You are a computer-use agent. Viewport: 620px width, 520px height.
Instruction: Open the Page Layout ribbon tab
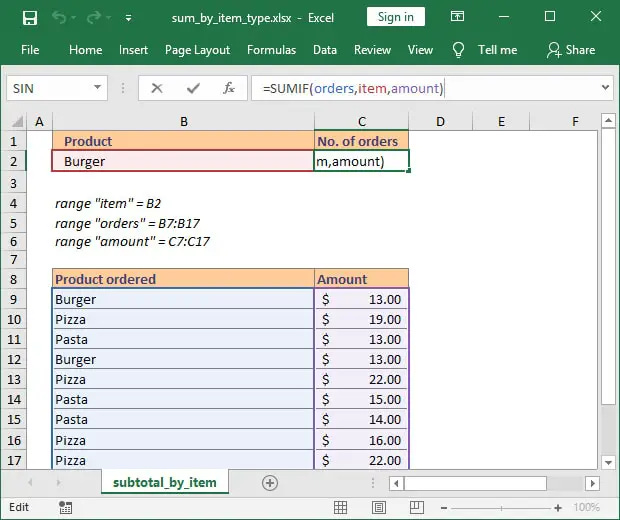pyautogui.click(x=197, y=50)
